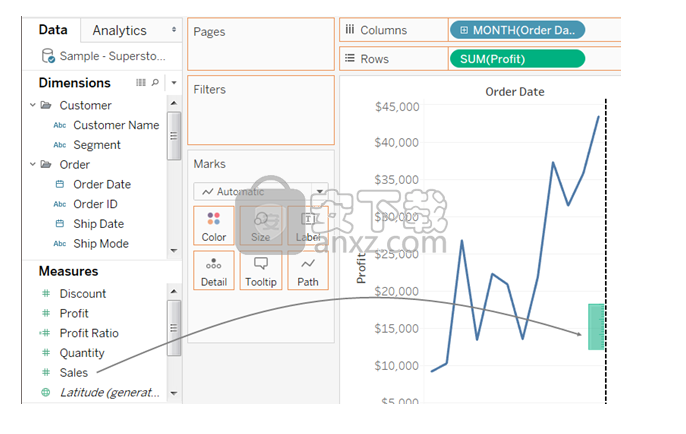Click the Measures list scroll up arrow
This screenshot has width=686, height=434.
coord(174,291)
